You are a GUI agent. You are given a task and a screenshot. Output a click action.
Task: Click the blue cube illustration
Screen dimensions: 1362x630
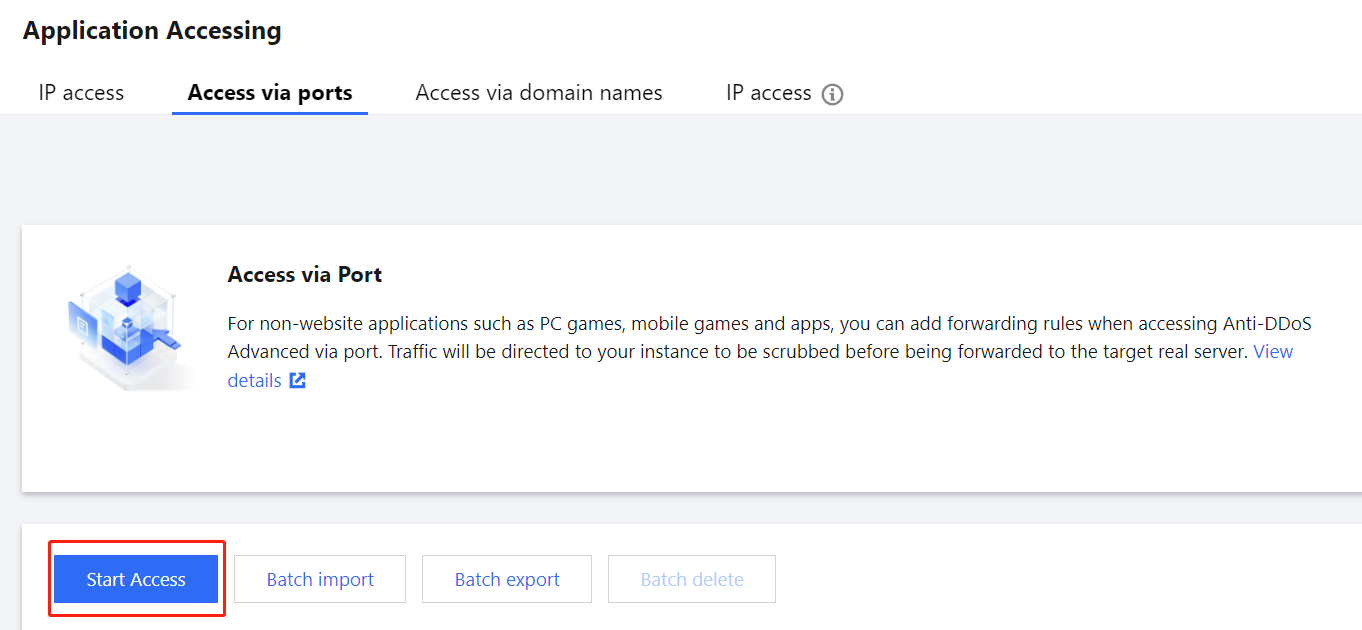click(127, 322)
